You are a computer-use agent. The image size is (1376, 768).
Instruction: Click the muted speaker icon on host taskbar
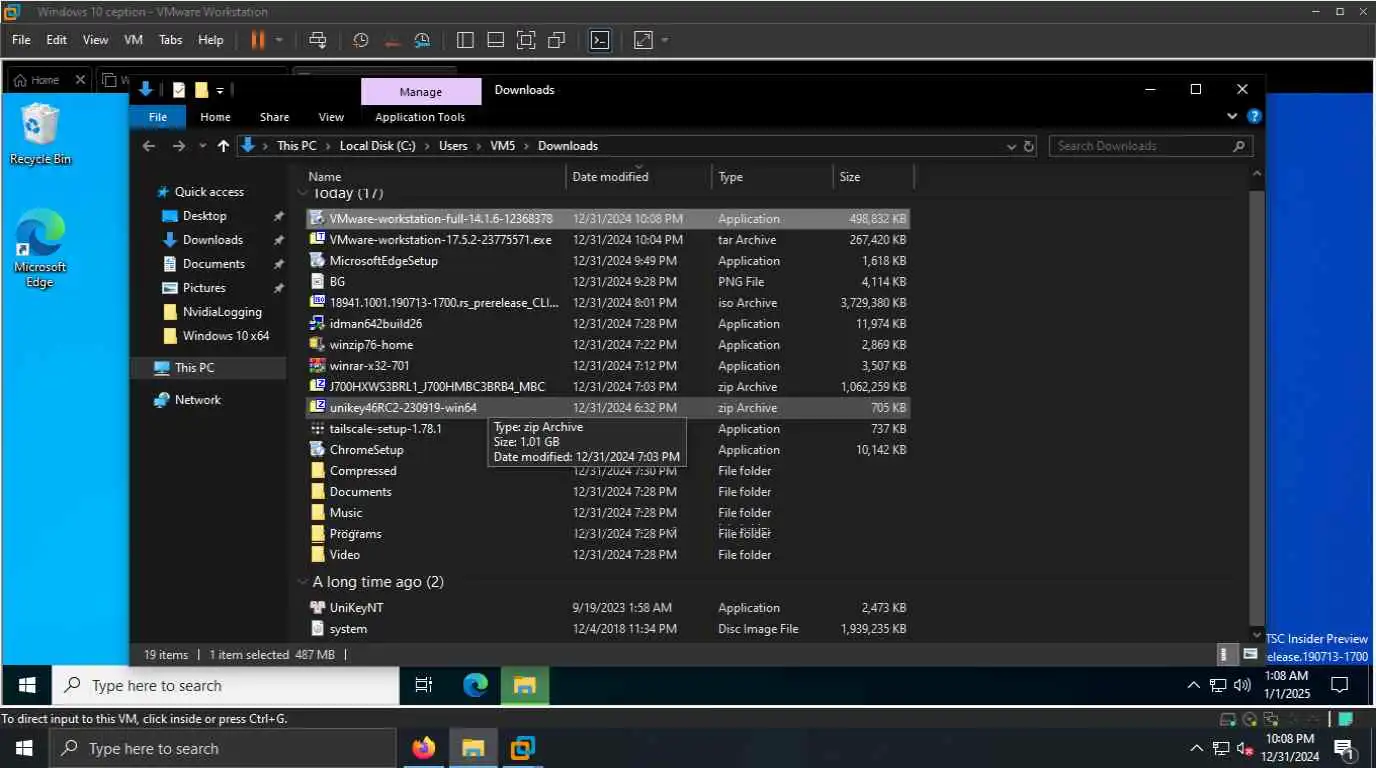(1245, 748)
